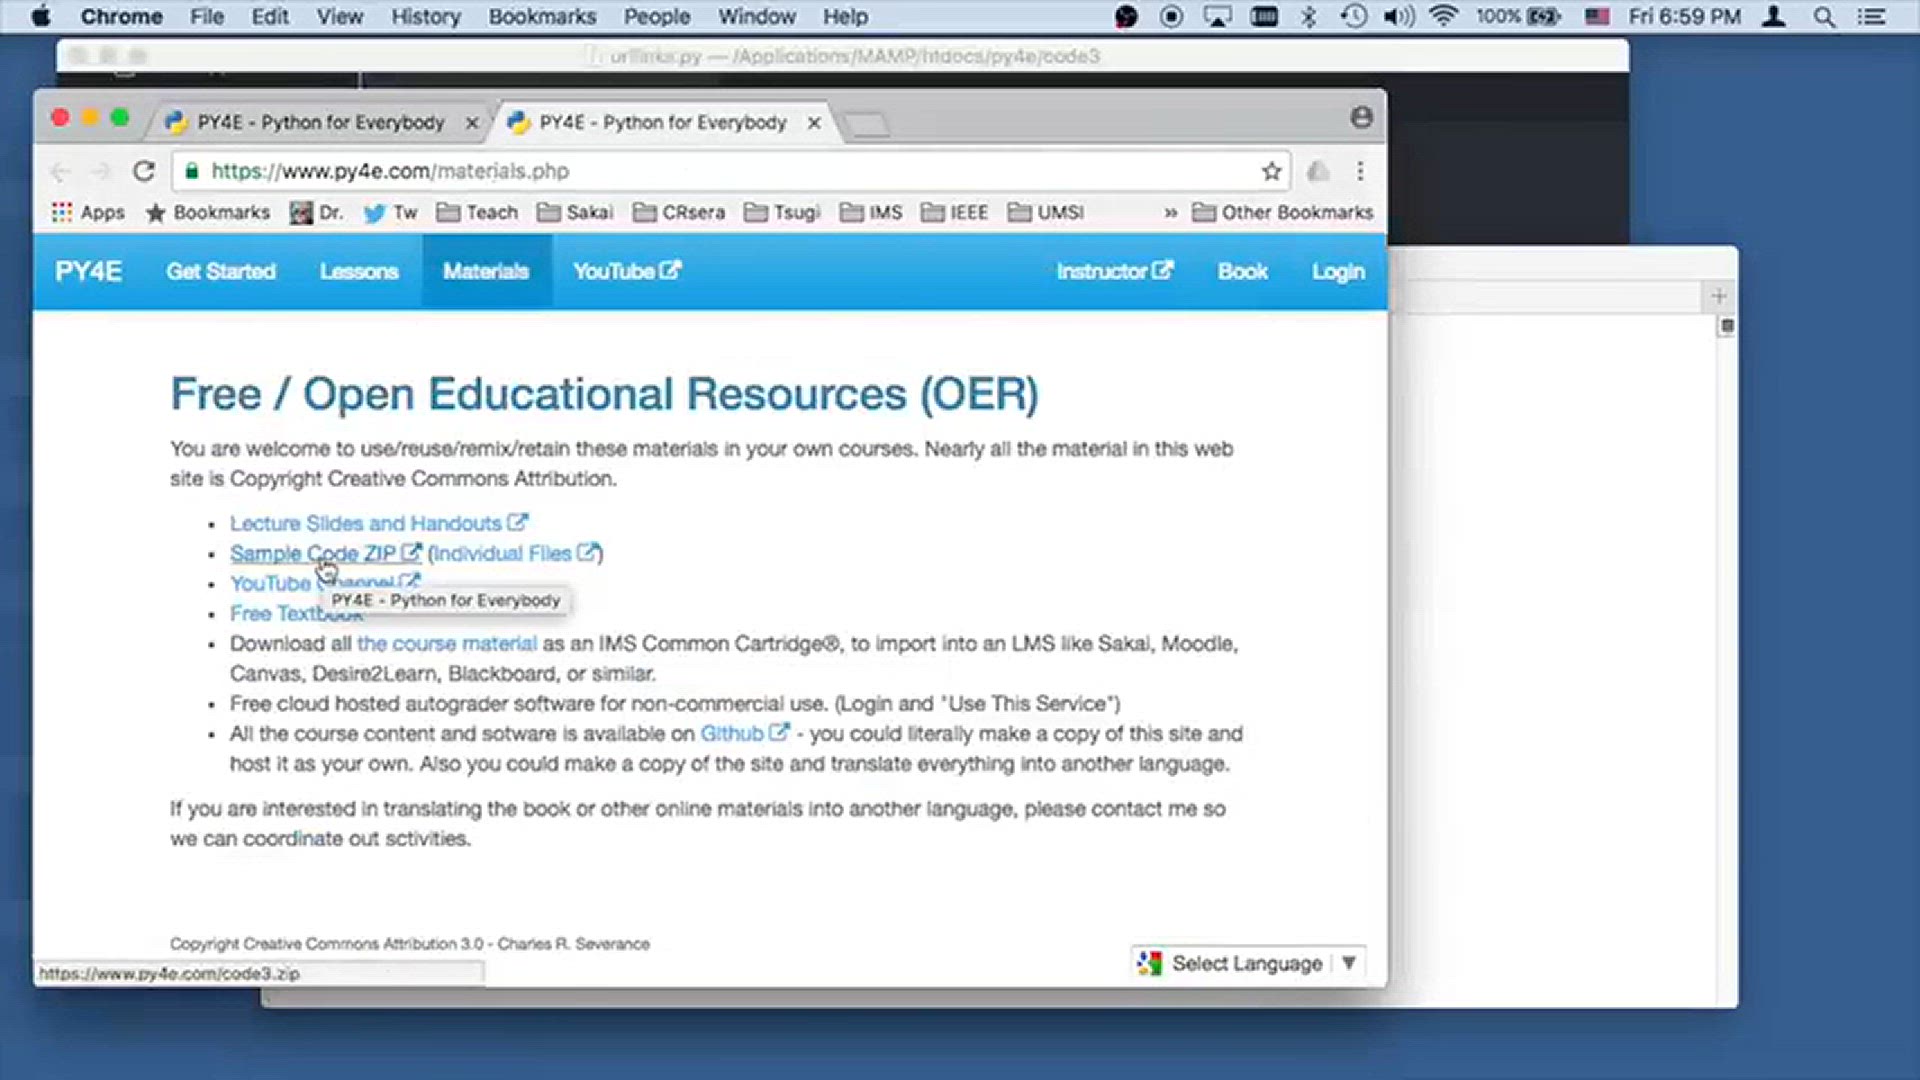This screenshot has width=1920, height=1080.
Task: Open the Github link
Action: (x=745, y=733)
